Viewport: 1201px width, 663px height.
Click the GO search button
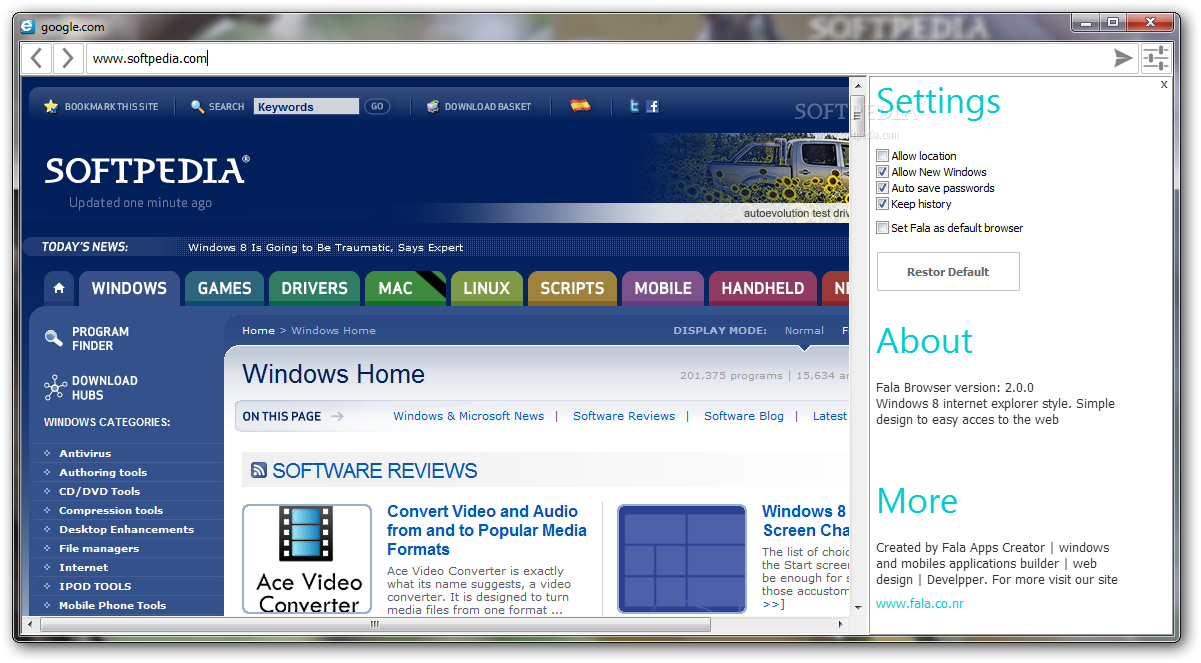pyautogui.click(x=377, y=106)
